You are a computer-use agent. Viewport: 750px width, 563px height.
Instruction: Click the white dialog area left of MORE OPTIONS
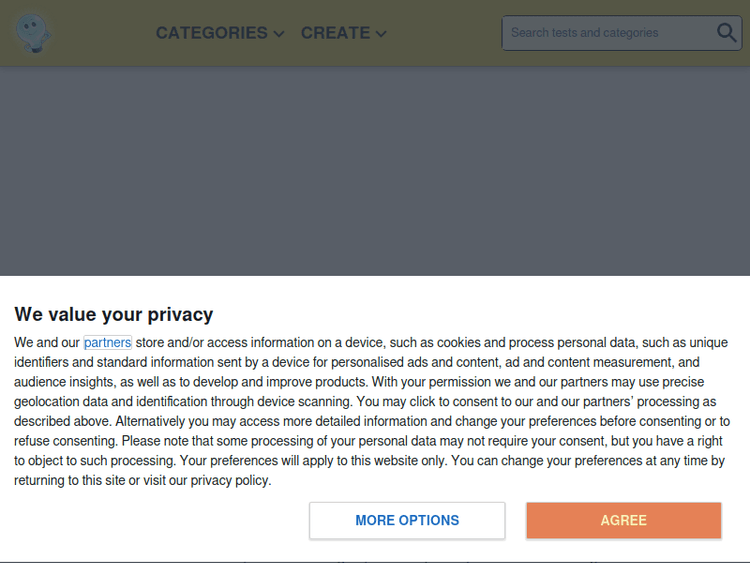150,520
